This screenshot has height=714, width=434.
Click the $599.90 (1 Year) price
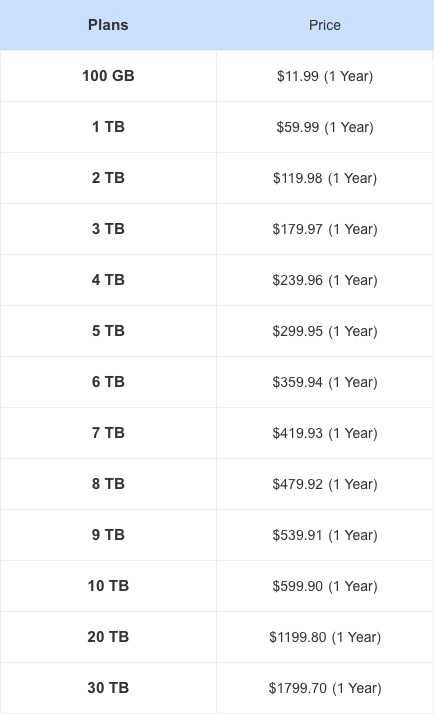[x=325, y=586]
